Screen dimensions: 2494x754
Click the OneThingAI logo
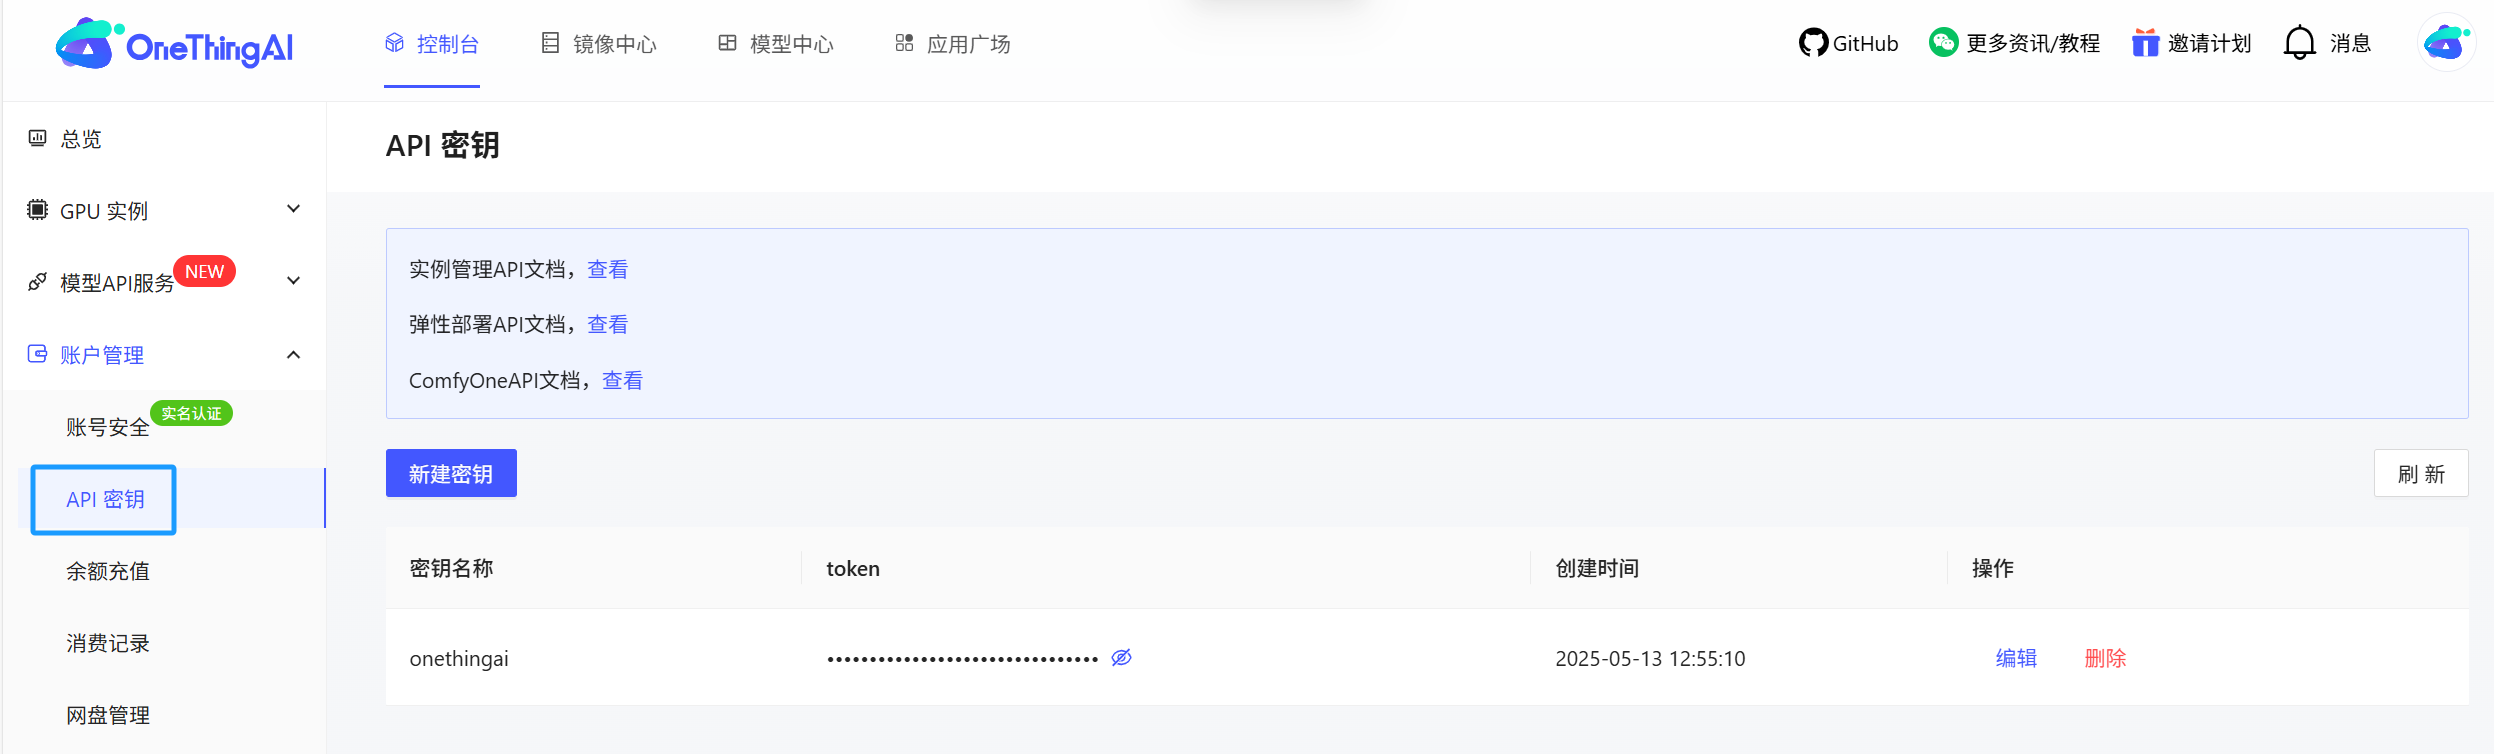pos(175,45)
